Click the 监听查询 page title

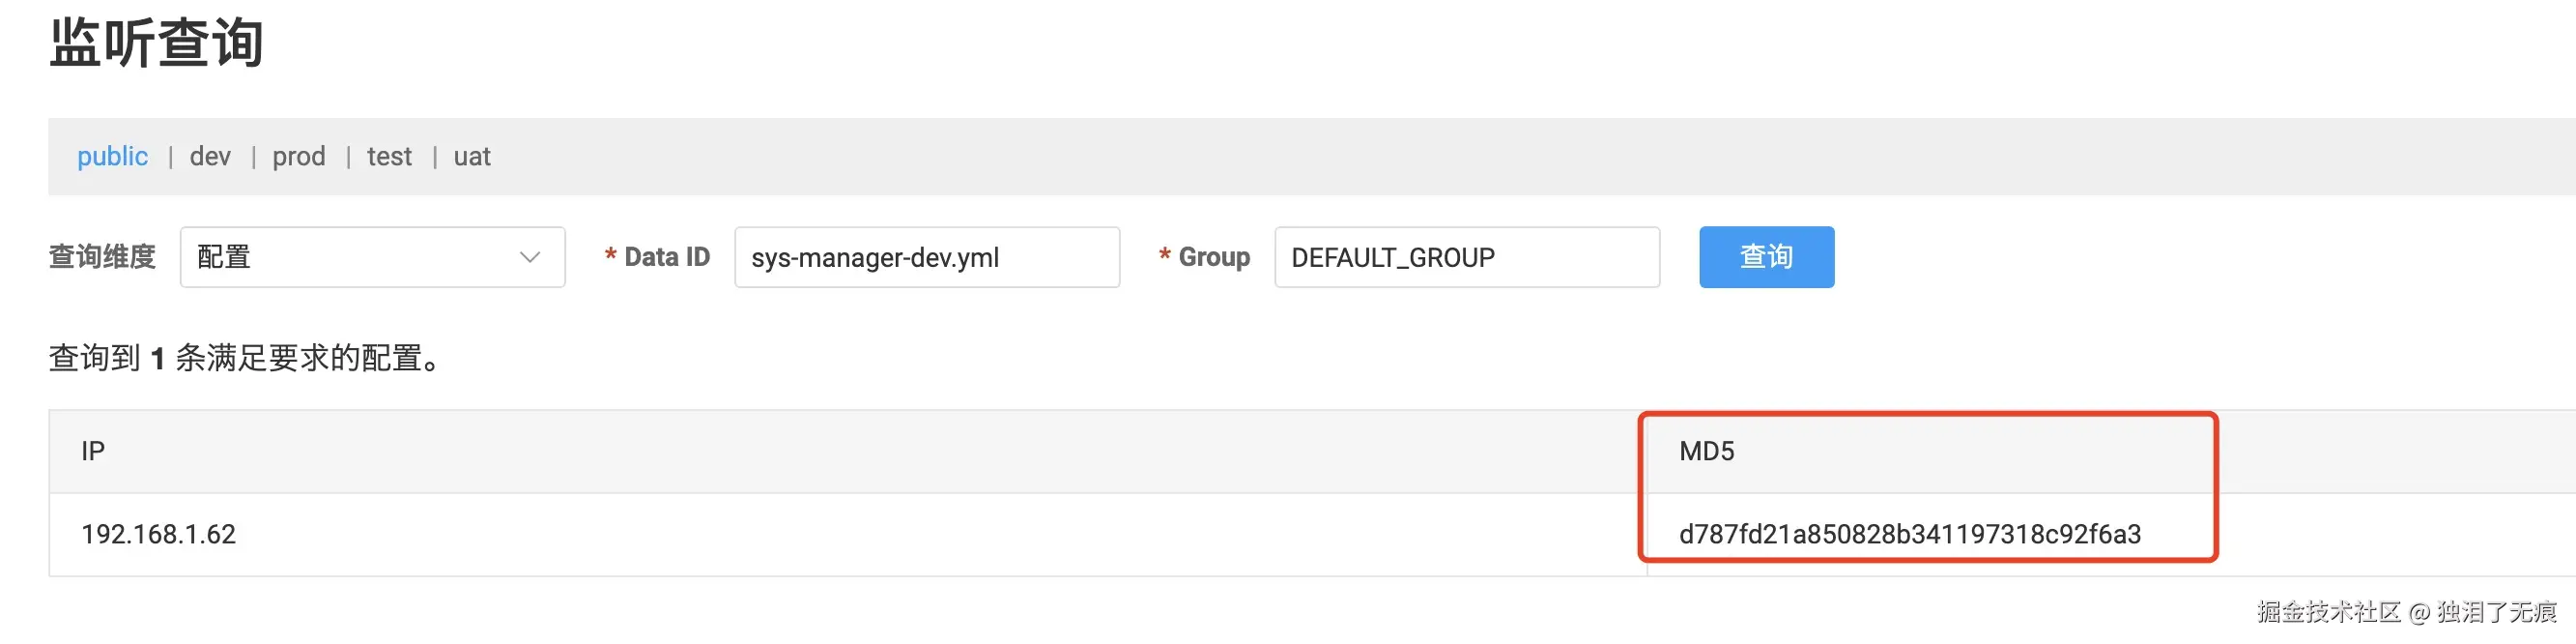[x=156, y=43]
